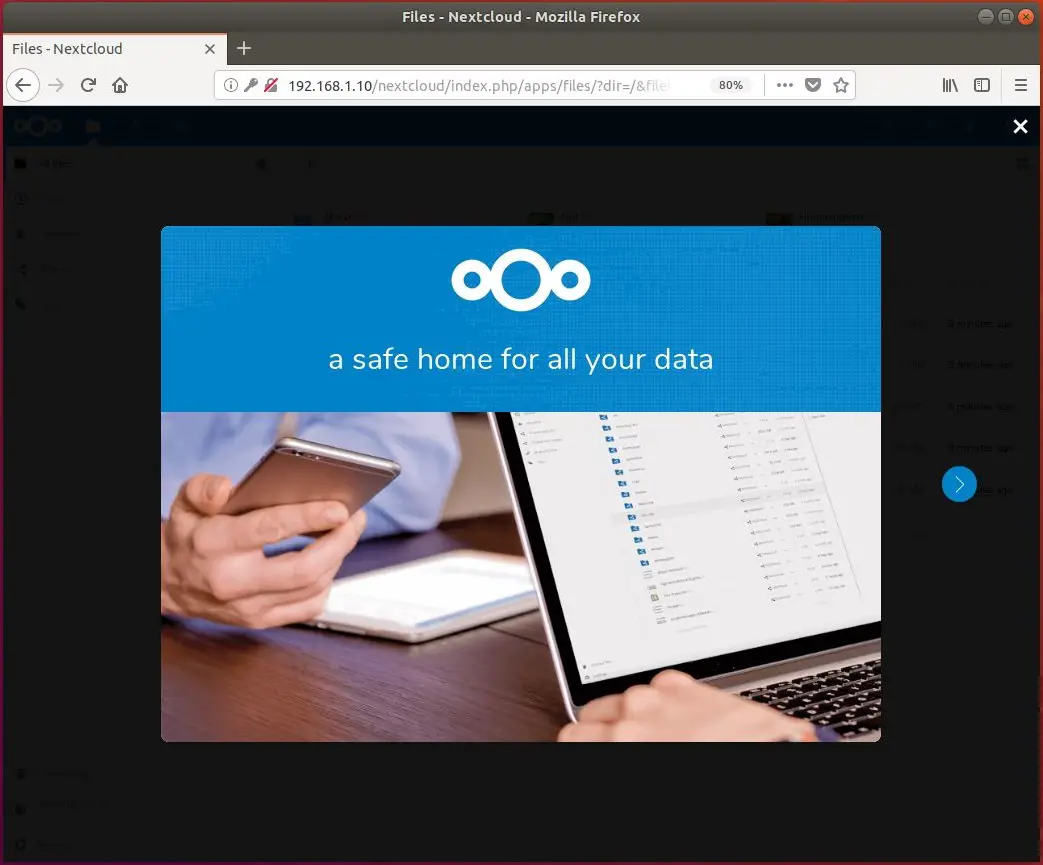Screen dimensions: 1043x865
Task: Open the page actions three-dot menu
Action: tap(785, 85)
